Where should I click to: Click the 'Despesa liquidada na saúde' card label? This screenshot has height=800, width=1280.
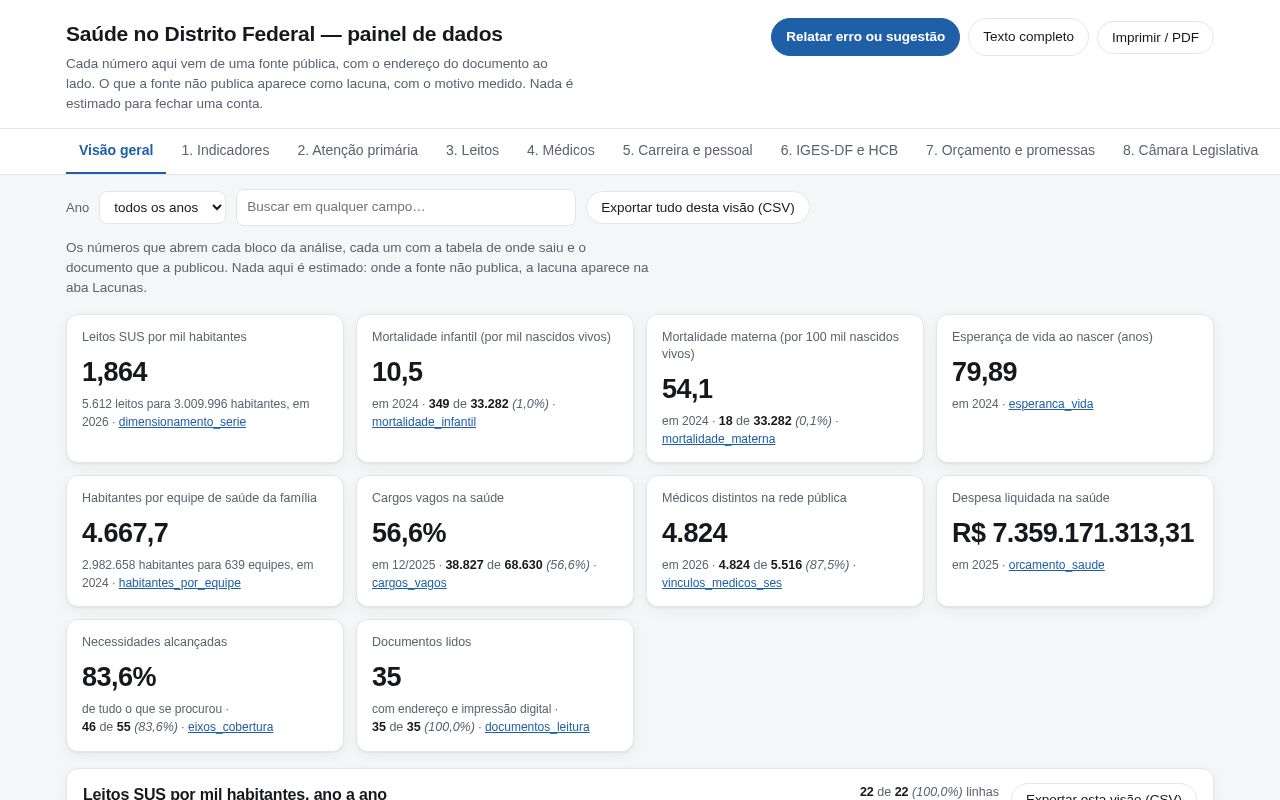coord(1031,498)
